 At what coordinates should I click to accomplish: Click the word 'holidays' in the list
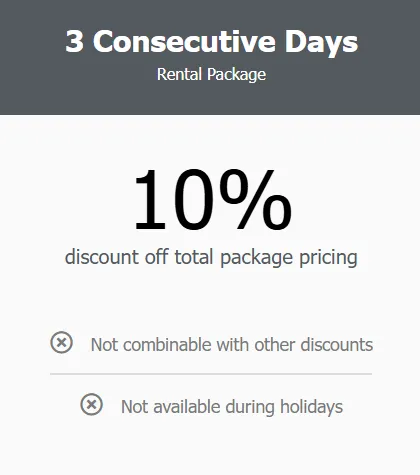coord(311,407)
